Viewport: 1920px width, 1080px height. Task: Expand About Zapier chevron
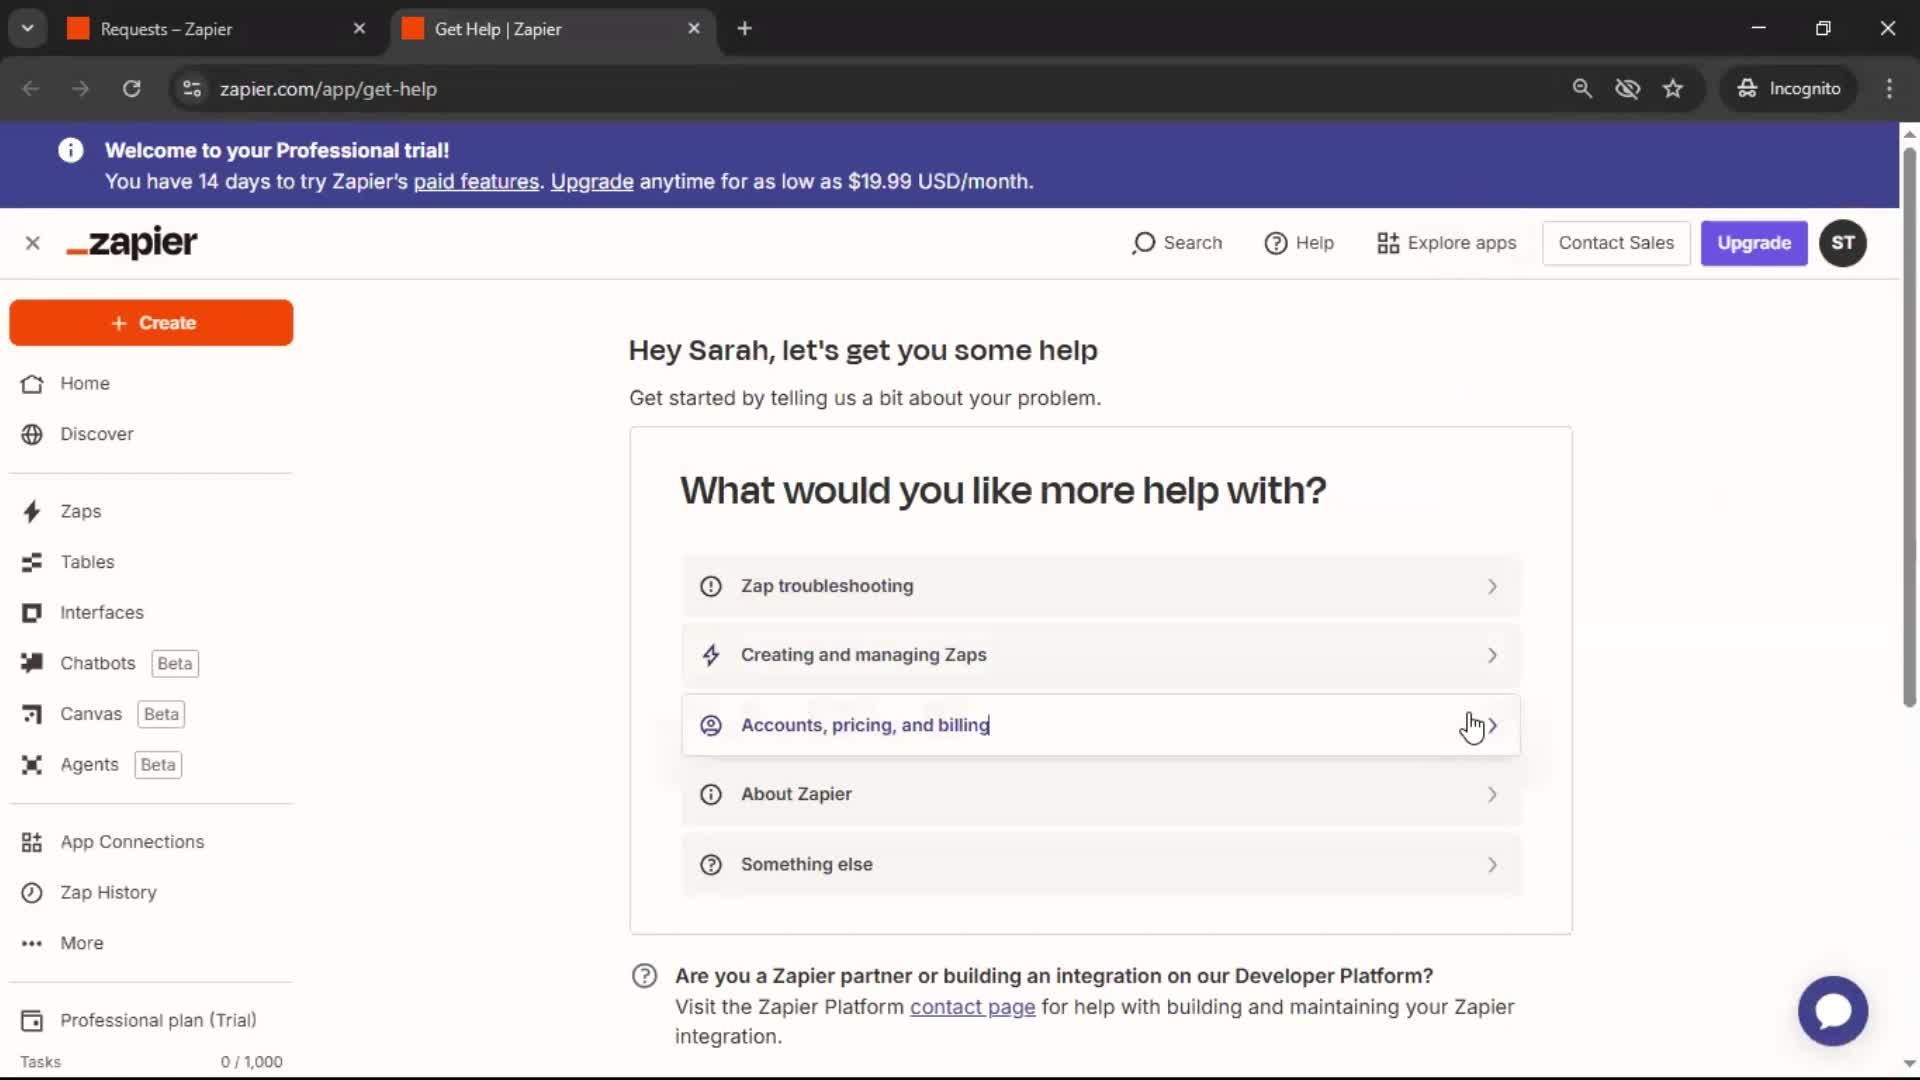click(1491, 795)
